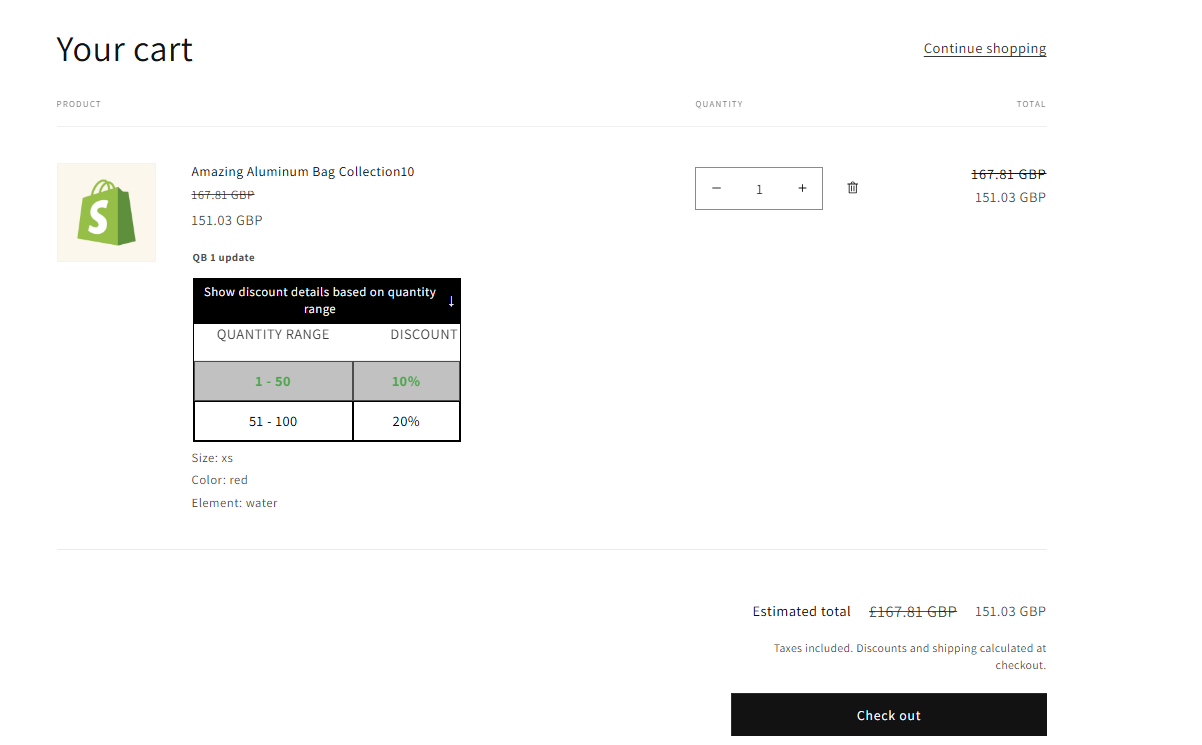
Task: Click the 'Color: red' variant text
Action: pos(219,481)
